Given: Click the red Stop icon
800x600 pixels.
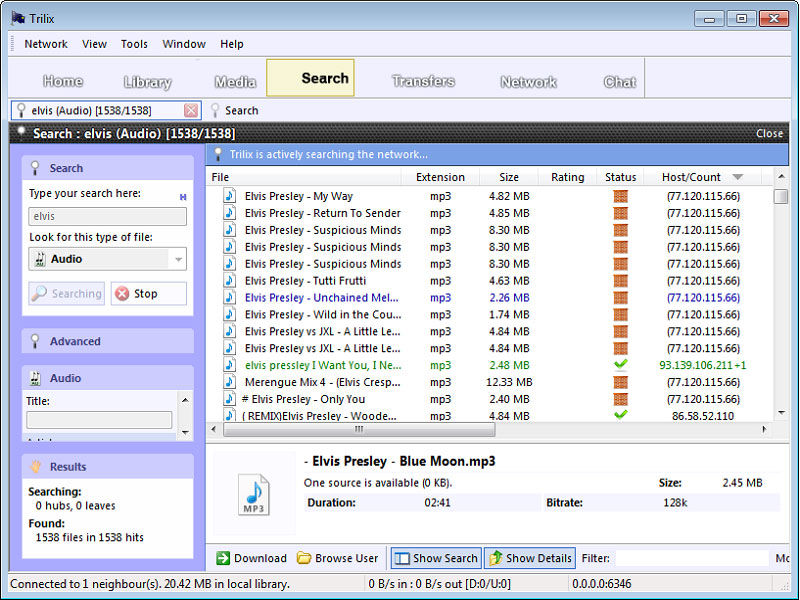Looking at the screenshot, I should (x=122, y=293).
